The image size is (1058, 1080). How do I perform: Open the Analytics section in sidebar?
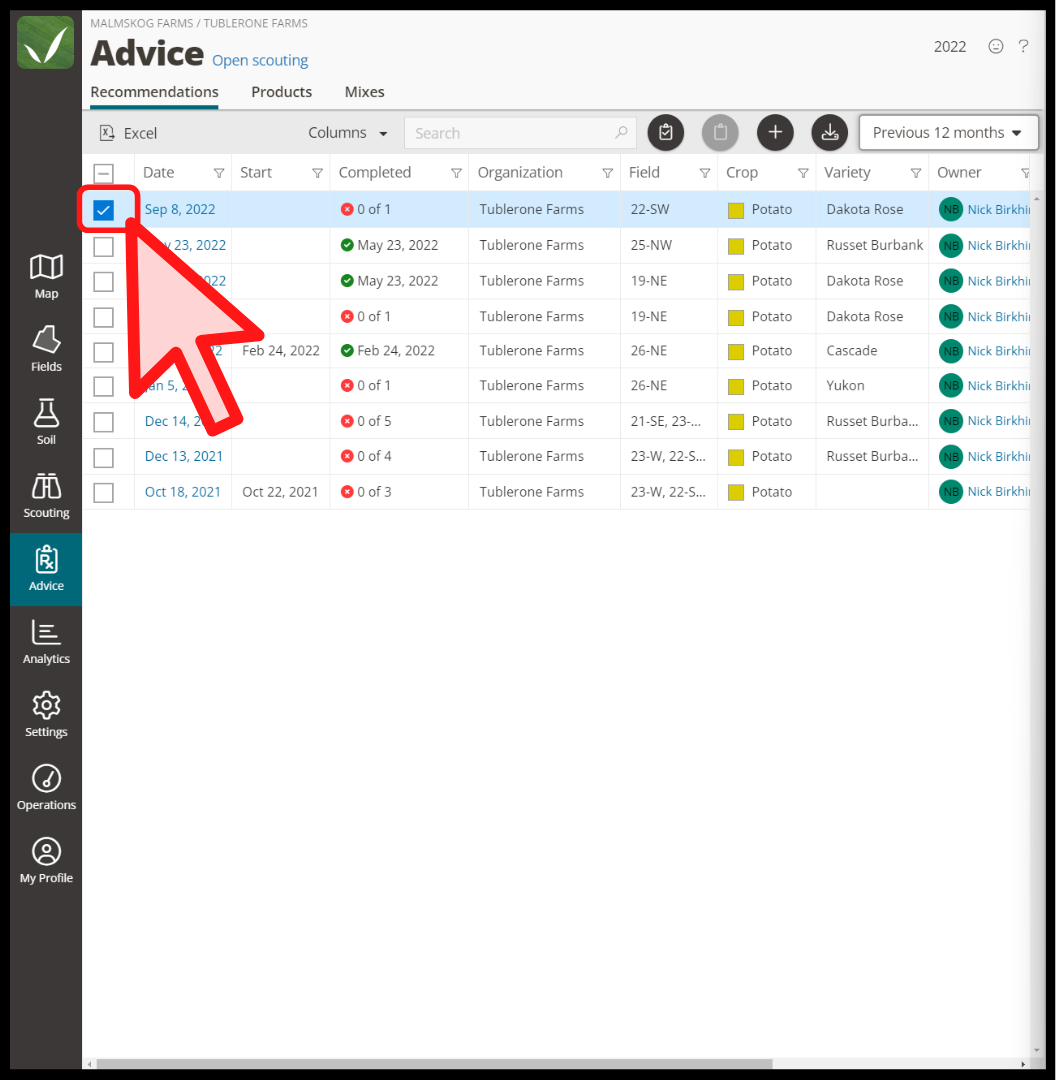point(46,642)
